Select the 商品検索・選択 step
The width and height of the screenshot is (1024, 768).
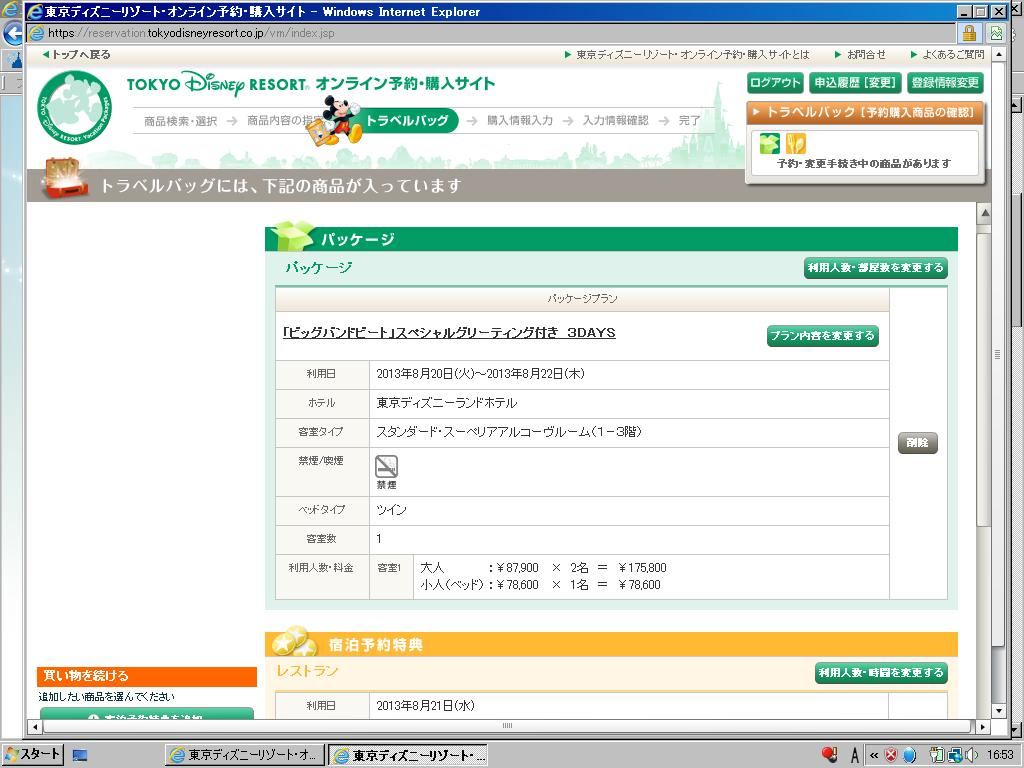click(180, 121)
